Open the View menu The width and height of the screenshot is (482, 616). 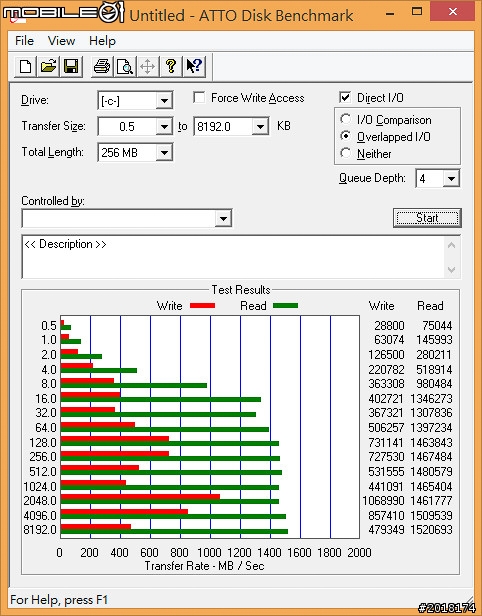coord(61,41)
